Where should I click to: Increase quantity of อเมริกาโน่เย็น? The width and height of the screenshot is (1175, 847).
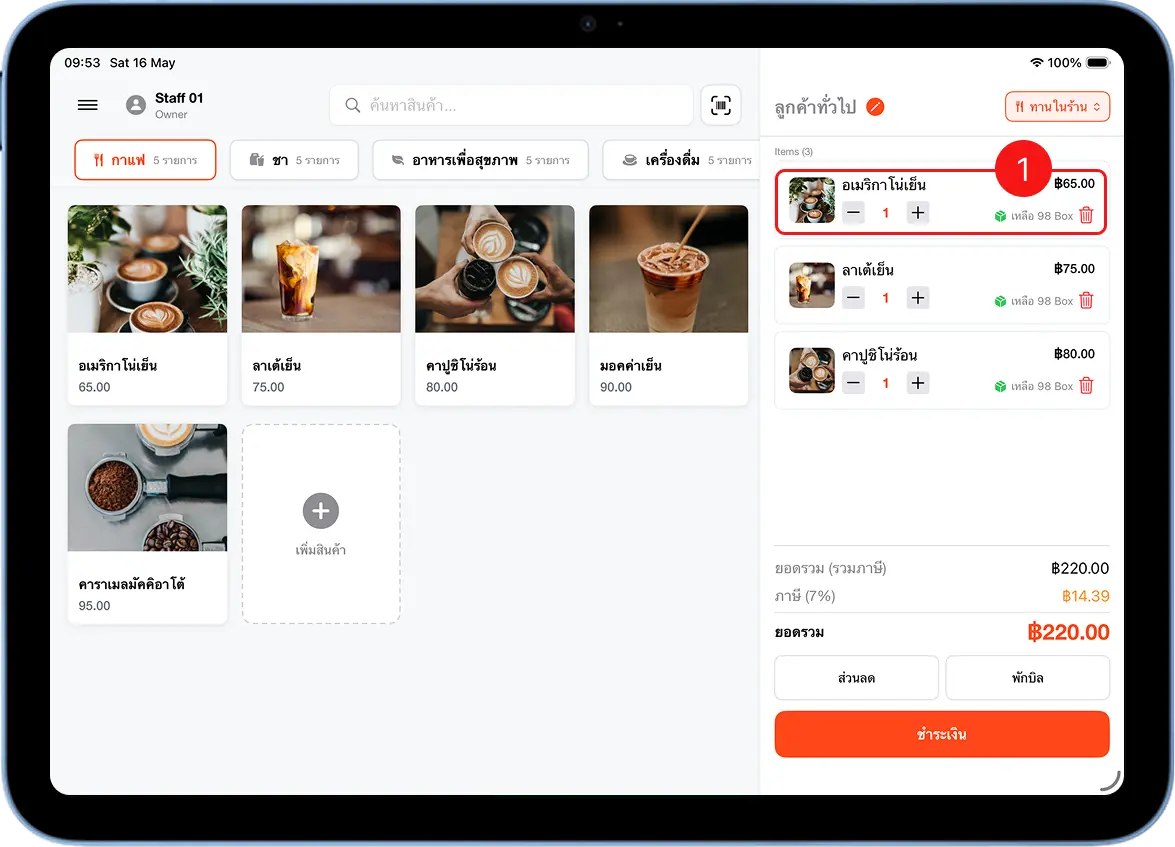point(917,213)
